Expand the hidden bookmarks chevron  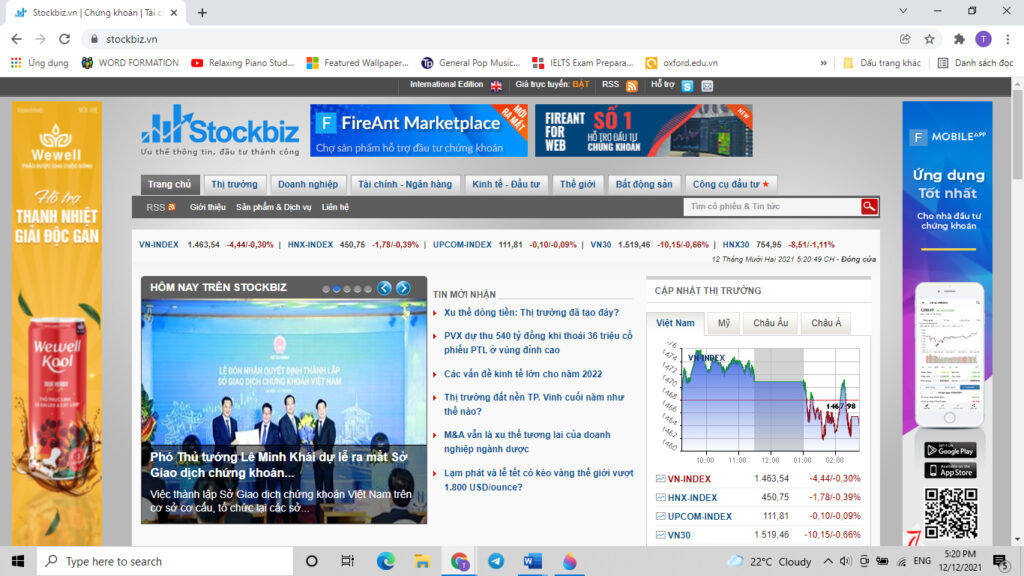tap(824, 63)
